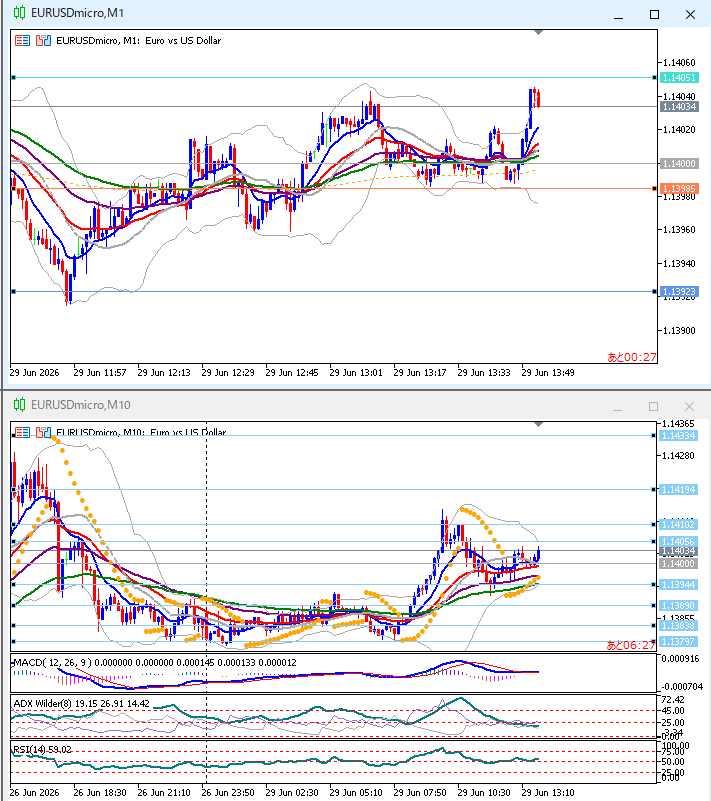Click the 26 Jun 18:30 time label
This screenshot has height=801, width=711.
click(x=100, y=793)
